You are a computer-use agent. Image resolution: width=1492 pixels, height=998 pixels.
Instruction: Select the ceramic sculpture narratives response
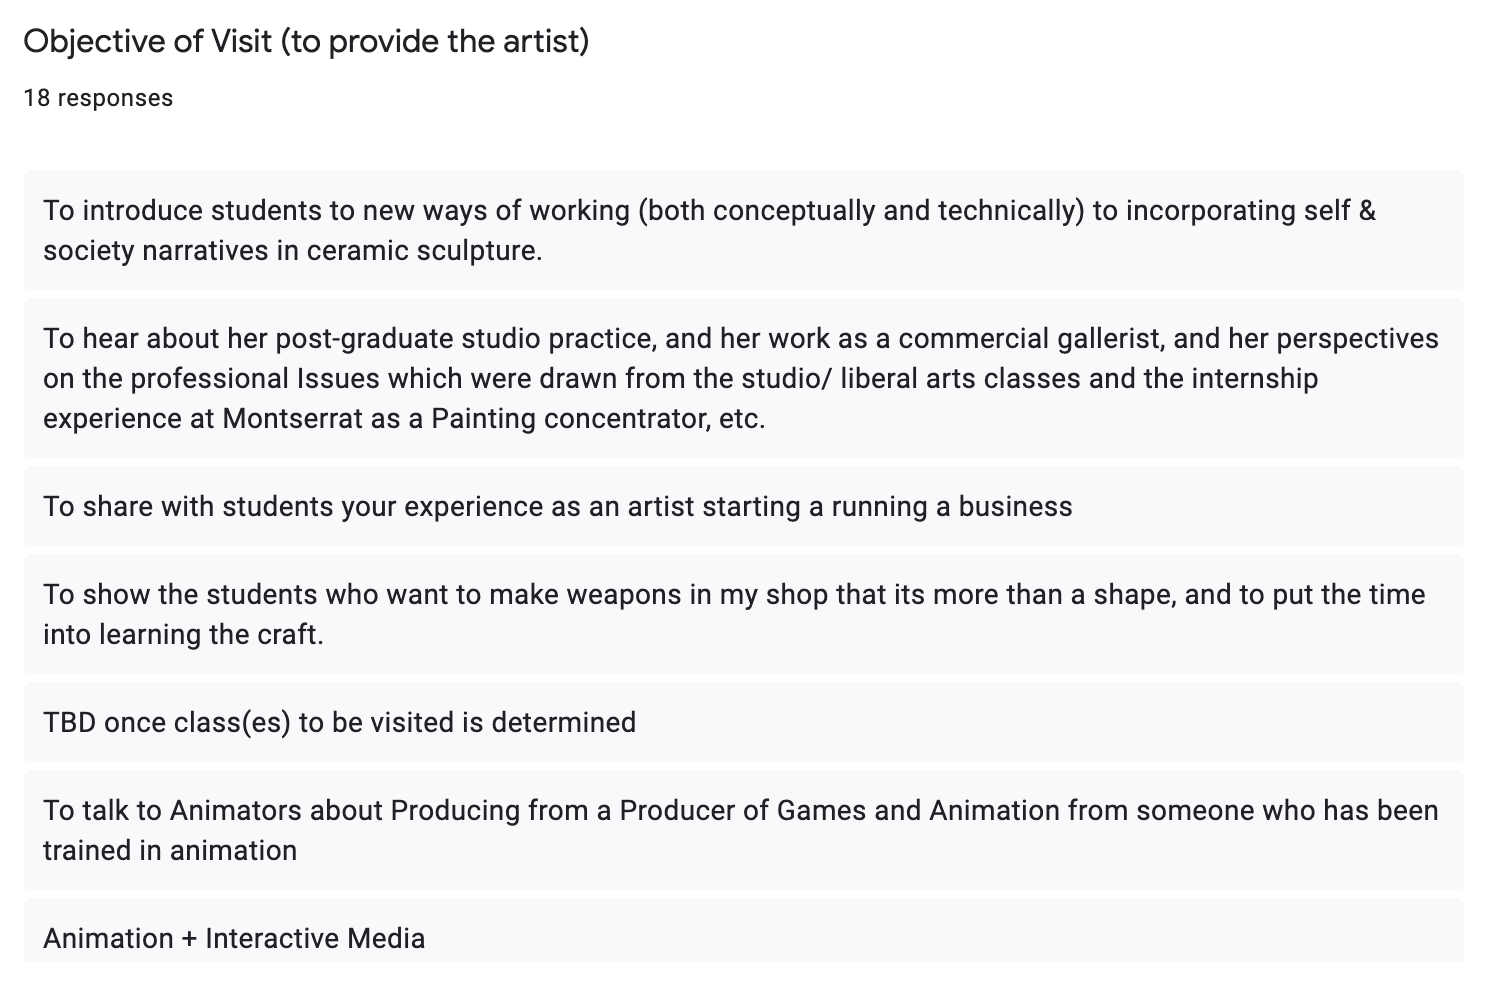(743, 230)
